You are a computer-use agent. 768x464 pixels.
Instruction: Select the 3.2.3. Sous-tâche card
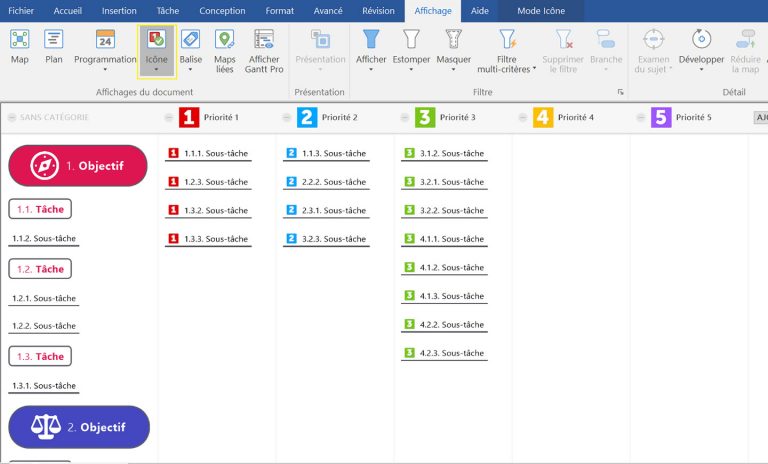(325, 239)
